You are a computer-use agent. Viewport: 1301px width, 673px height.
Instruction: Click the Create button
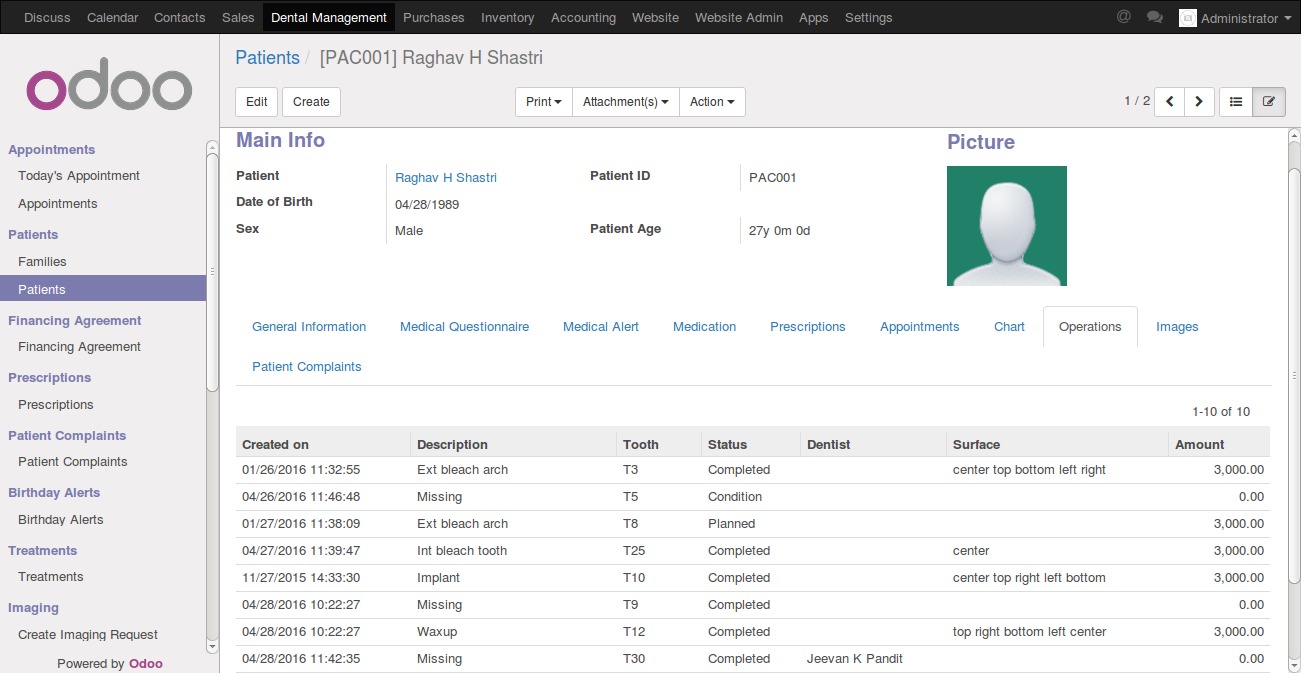(311, 102)
